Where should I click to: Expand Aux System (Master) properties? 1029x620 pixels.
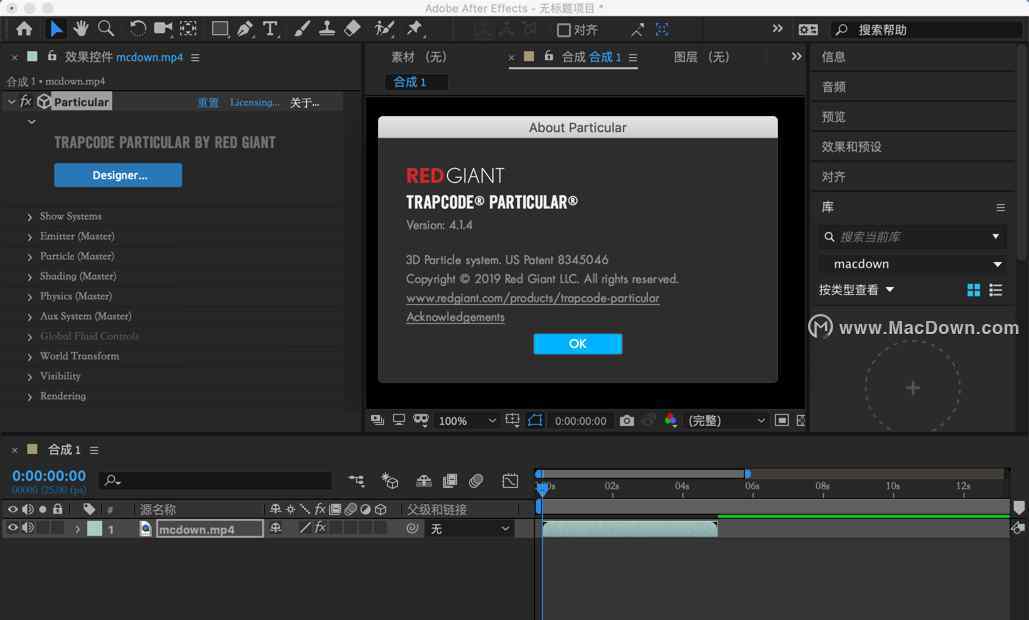pyautogui.click(x=30, y=317)
